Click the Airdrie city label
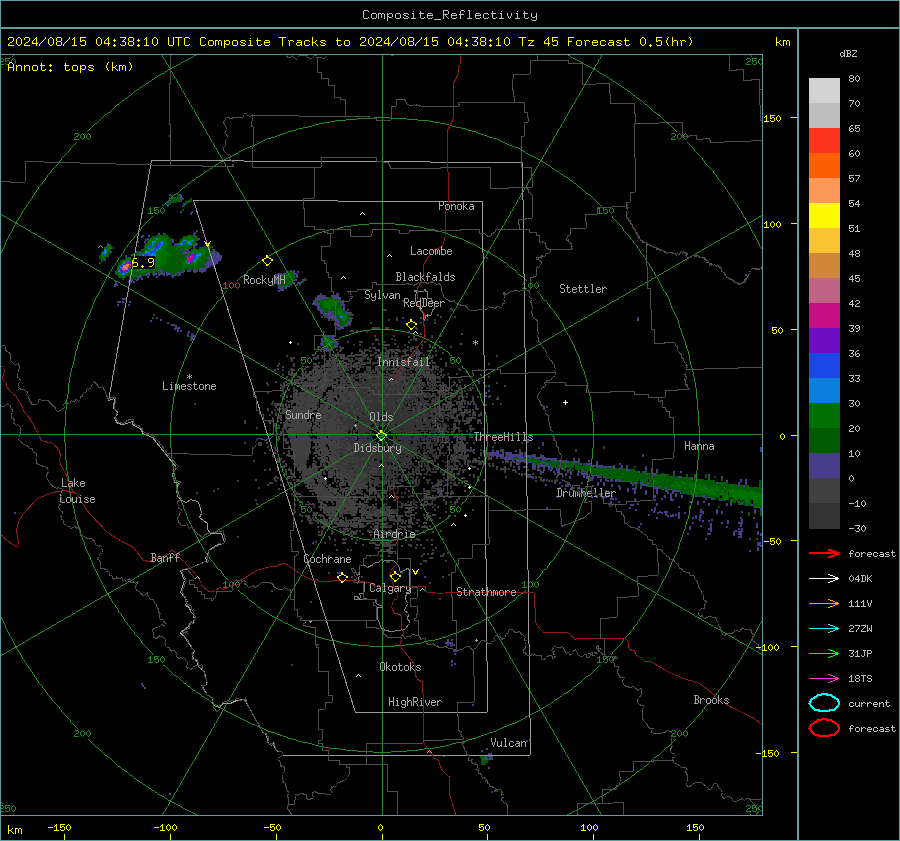The width and height of the screenshot is (900, 841). pos(394,534)
